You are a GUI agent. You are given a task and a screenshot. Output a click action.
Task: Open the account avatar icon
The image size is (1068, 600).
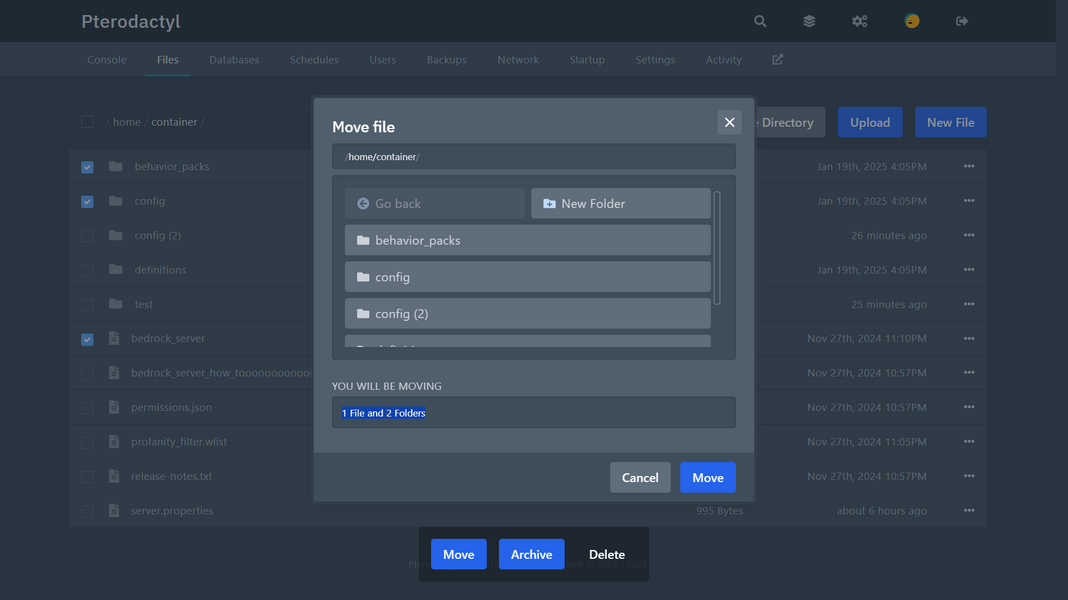[912, 21]
